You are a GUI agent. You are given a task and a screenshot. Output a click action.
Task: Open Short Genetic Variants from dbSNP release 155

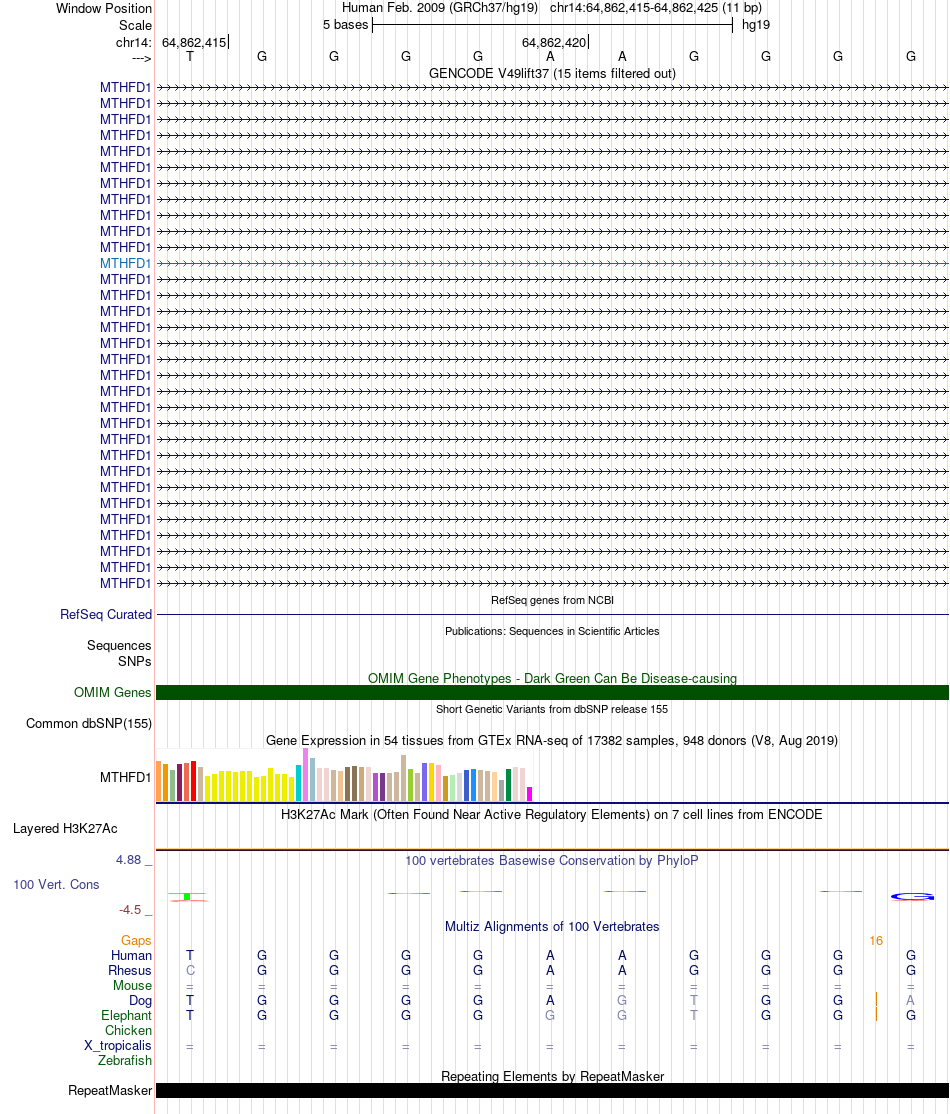552,709
